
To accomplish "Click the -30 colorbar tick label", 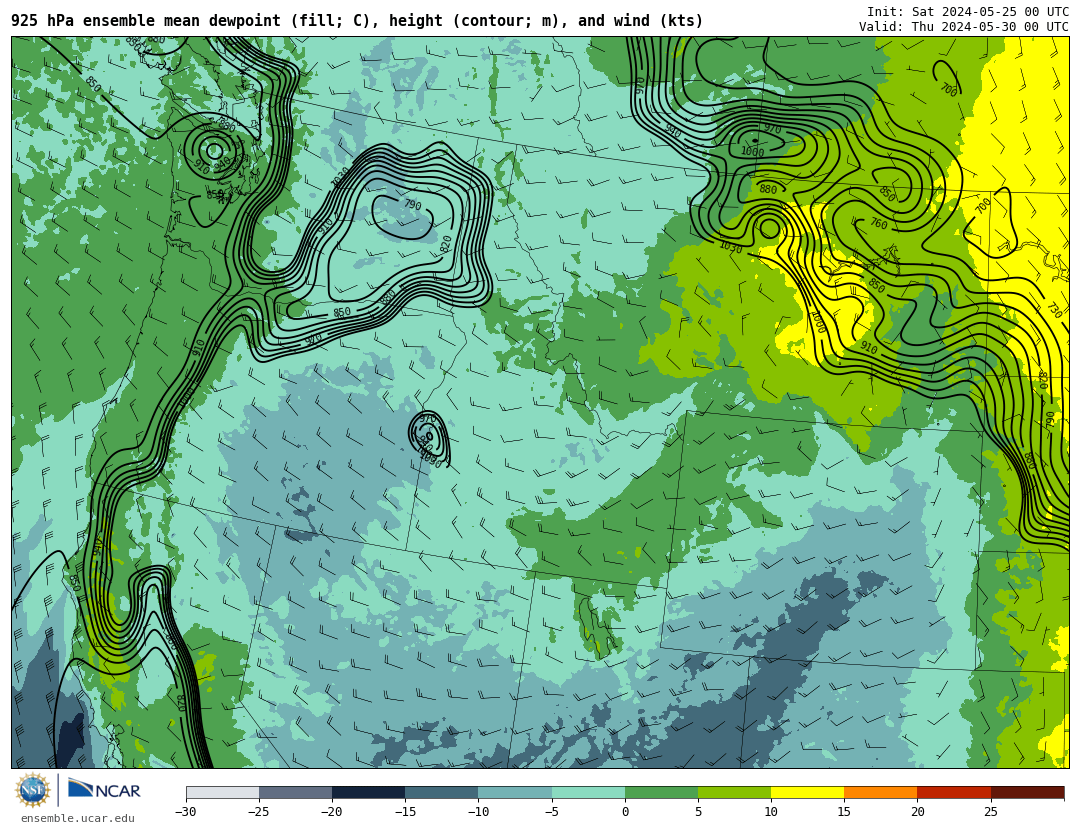I will (x=186, y=812).
